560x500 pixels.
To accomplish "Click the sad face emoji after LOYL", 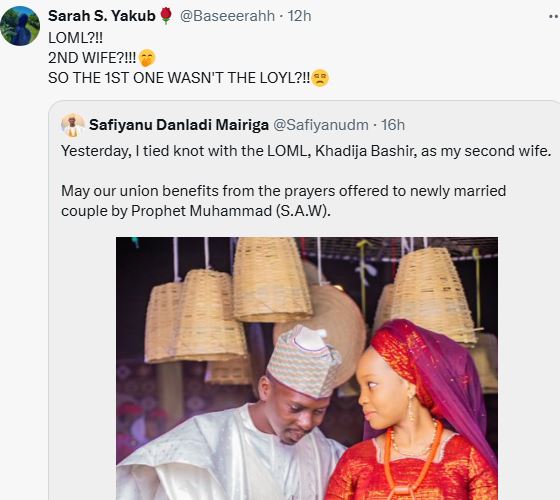I will [320, 78].
